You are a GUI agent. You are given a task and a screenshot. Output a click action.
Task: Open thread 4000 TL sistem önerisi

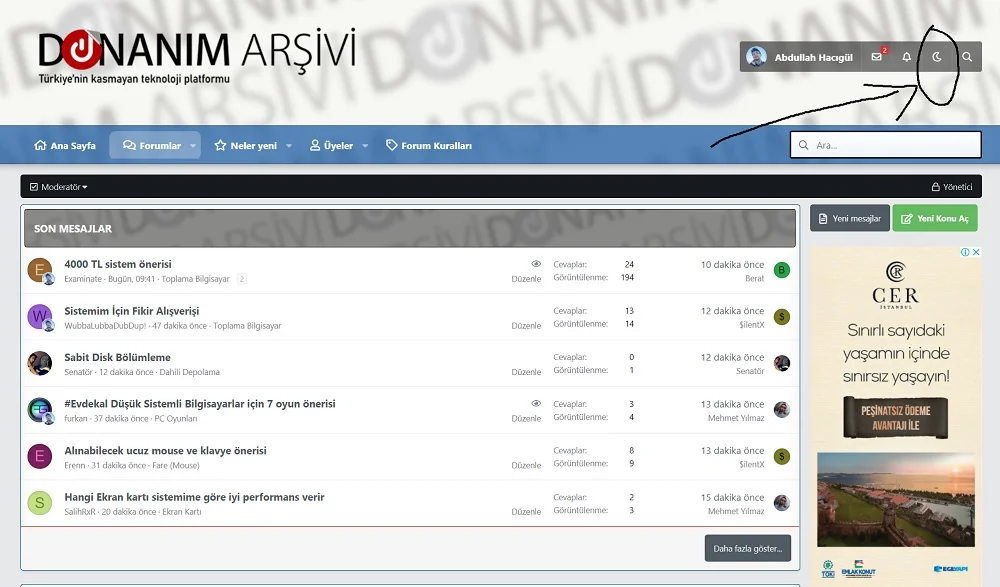coord(118,264)
